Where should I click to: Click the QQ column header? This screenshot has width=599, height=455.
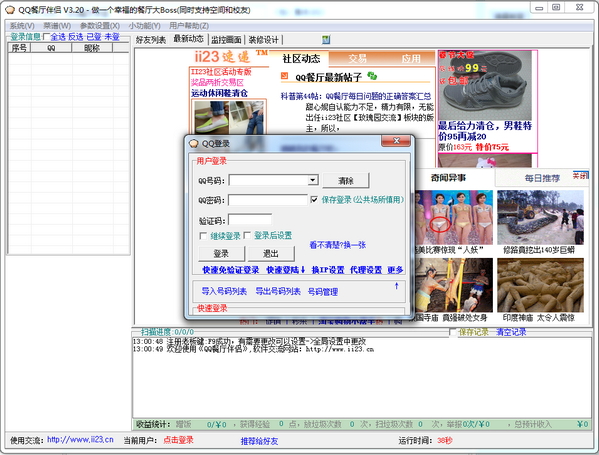tap(51, 48)
